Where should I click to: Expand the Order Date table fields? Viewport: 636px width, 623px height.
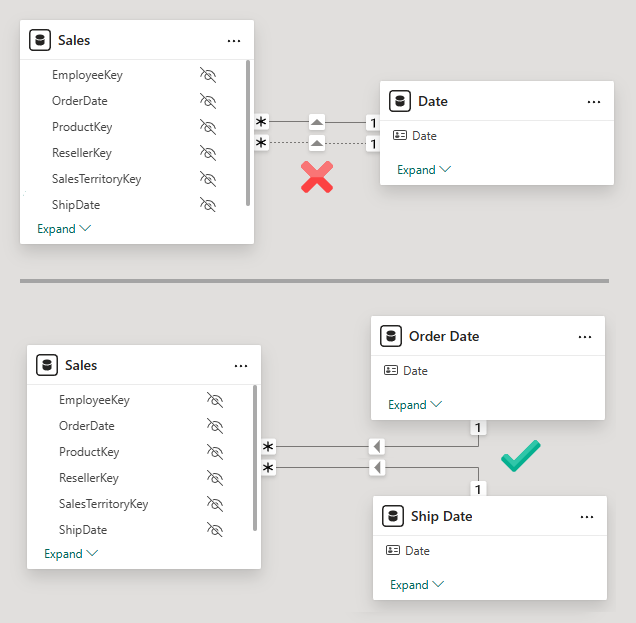click(415, 404)
